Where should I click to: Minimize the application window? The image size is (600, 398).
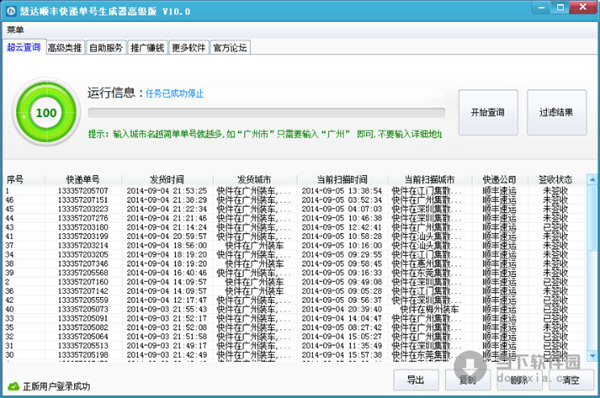(x=542, y=7)
